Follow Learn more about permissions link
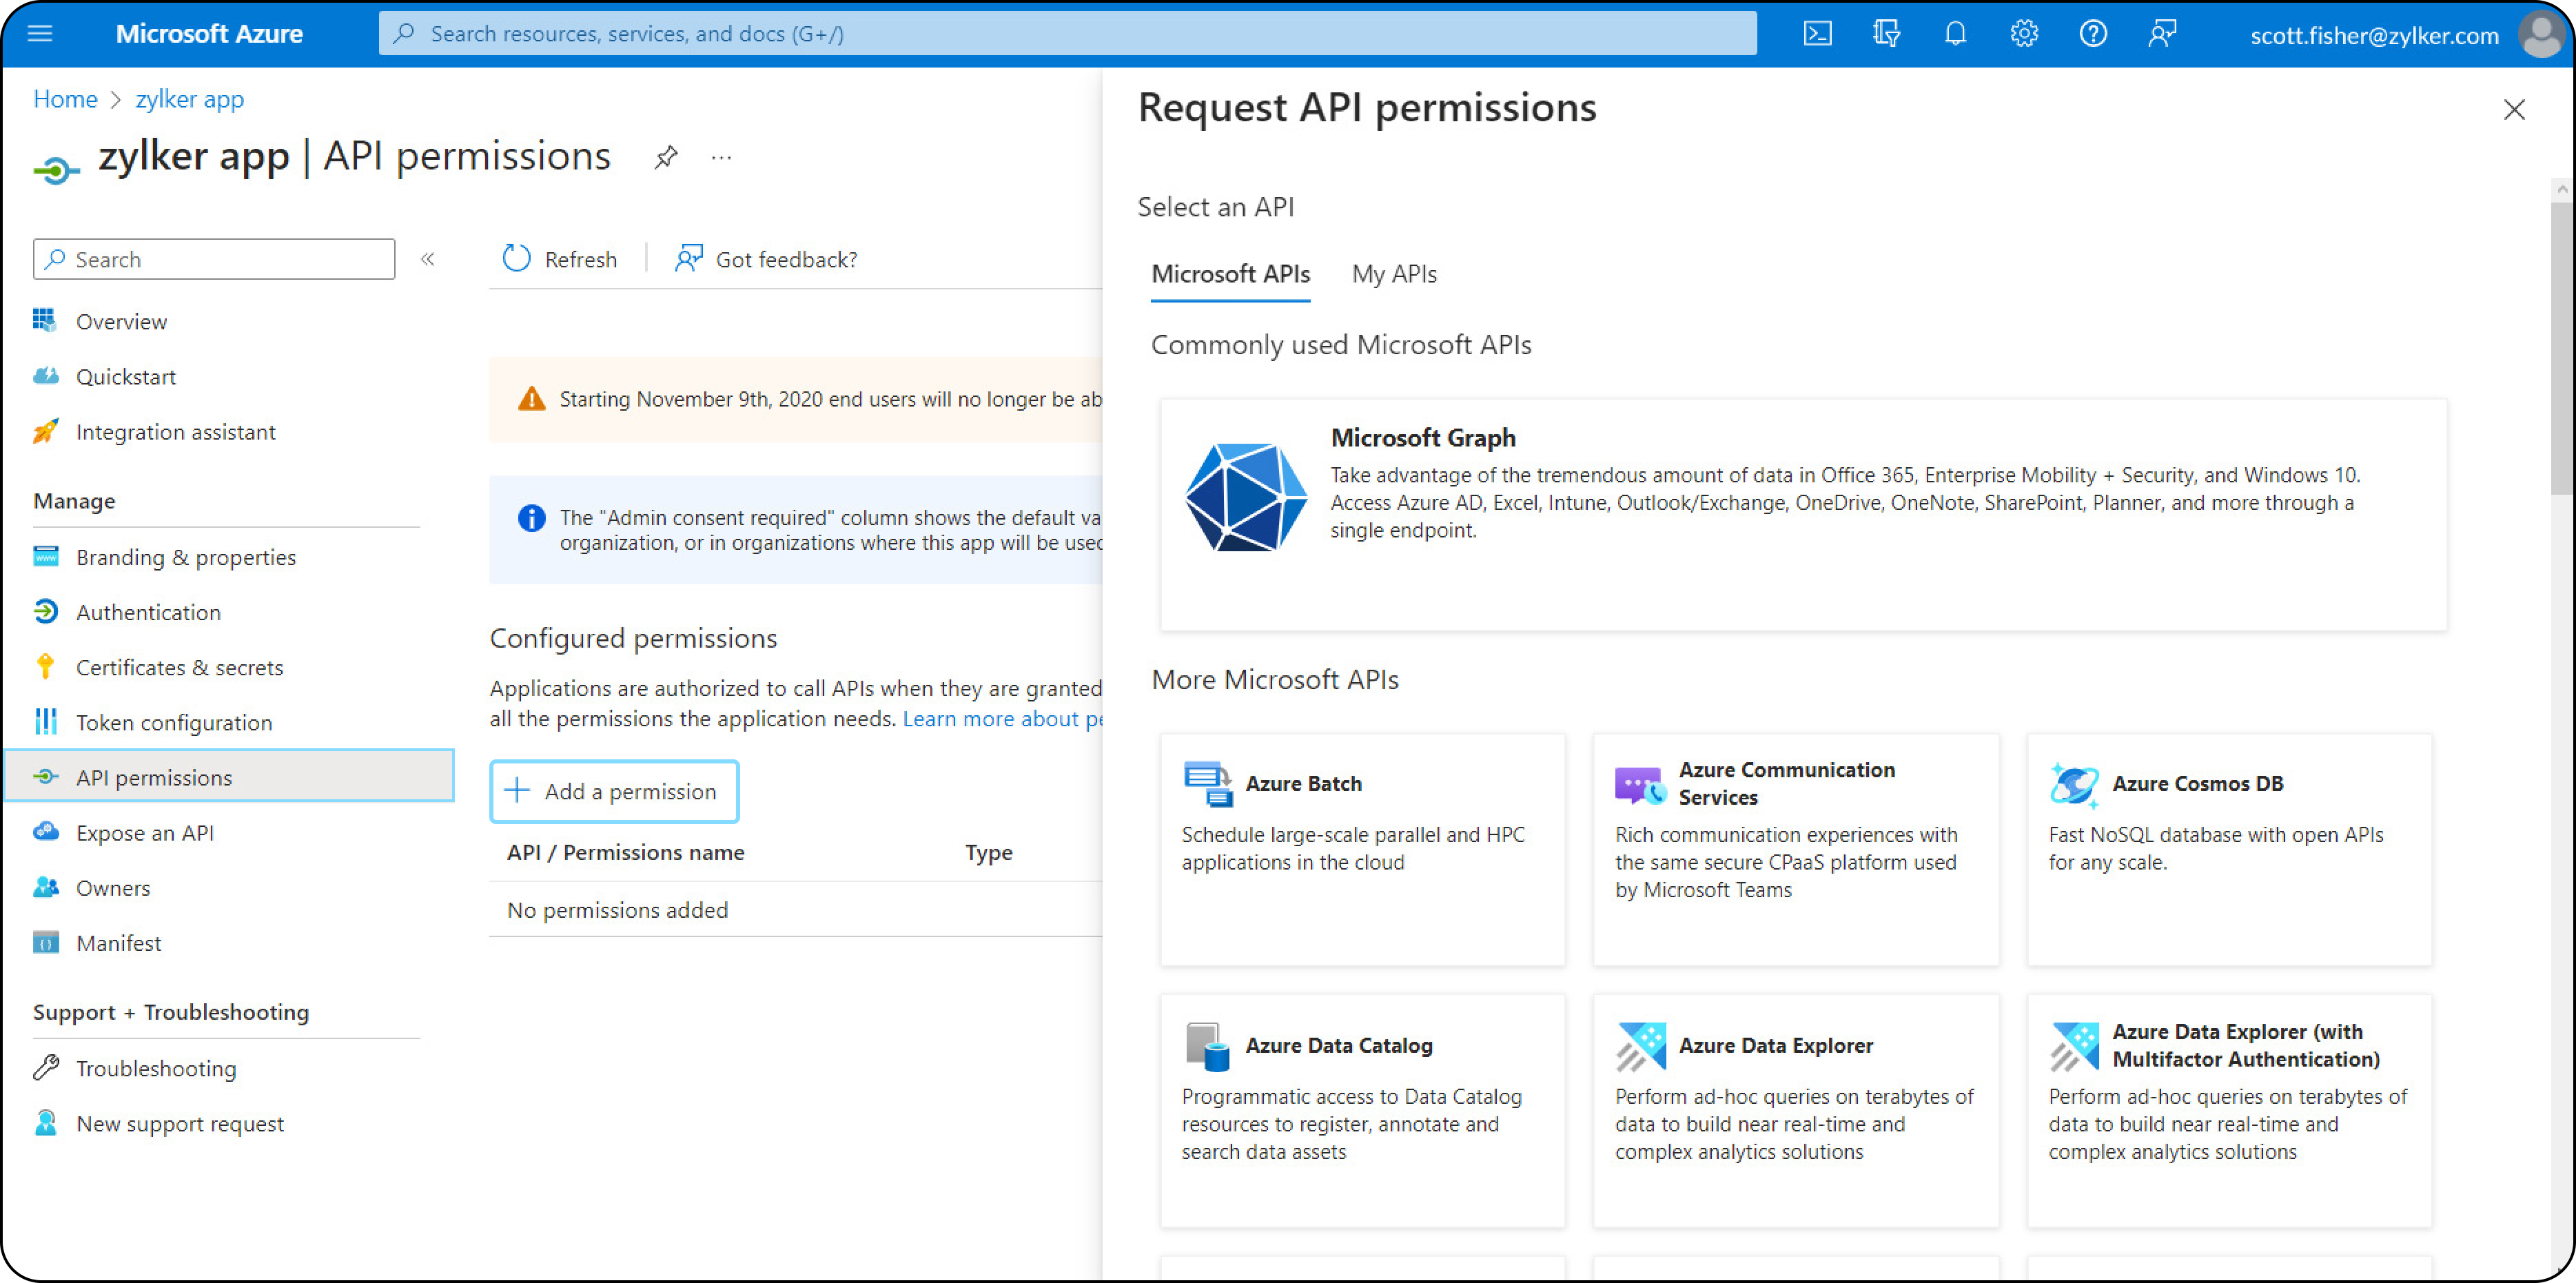Image resolution: width=2576 pixels, height=1283 pixels. [1002, 718]
